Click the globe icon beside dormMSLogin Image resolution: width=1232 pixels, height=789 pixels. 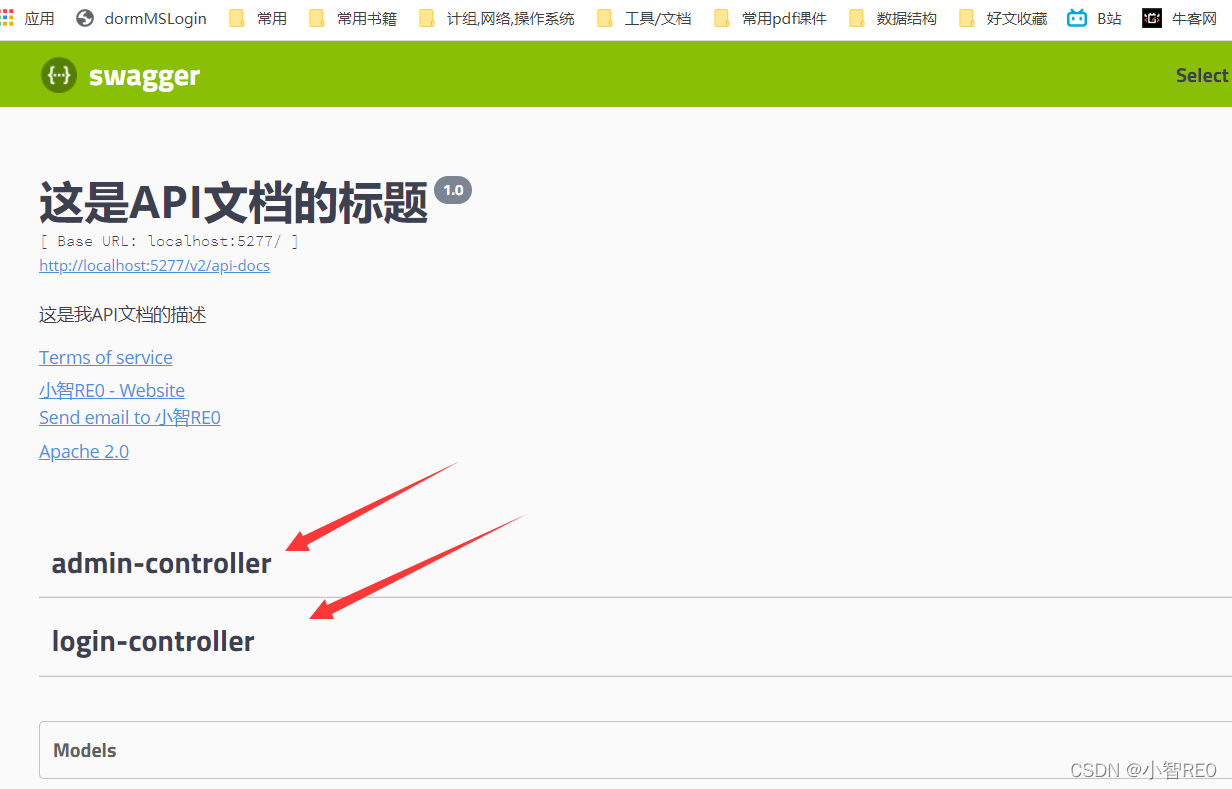pyautogui.click(x=84, y=18)
